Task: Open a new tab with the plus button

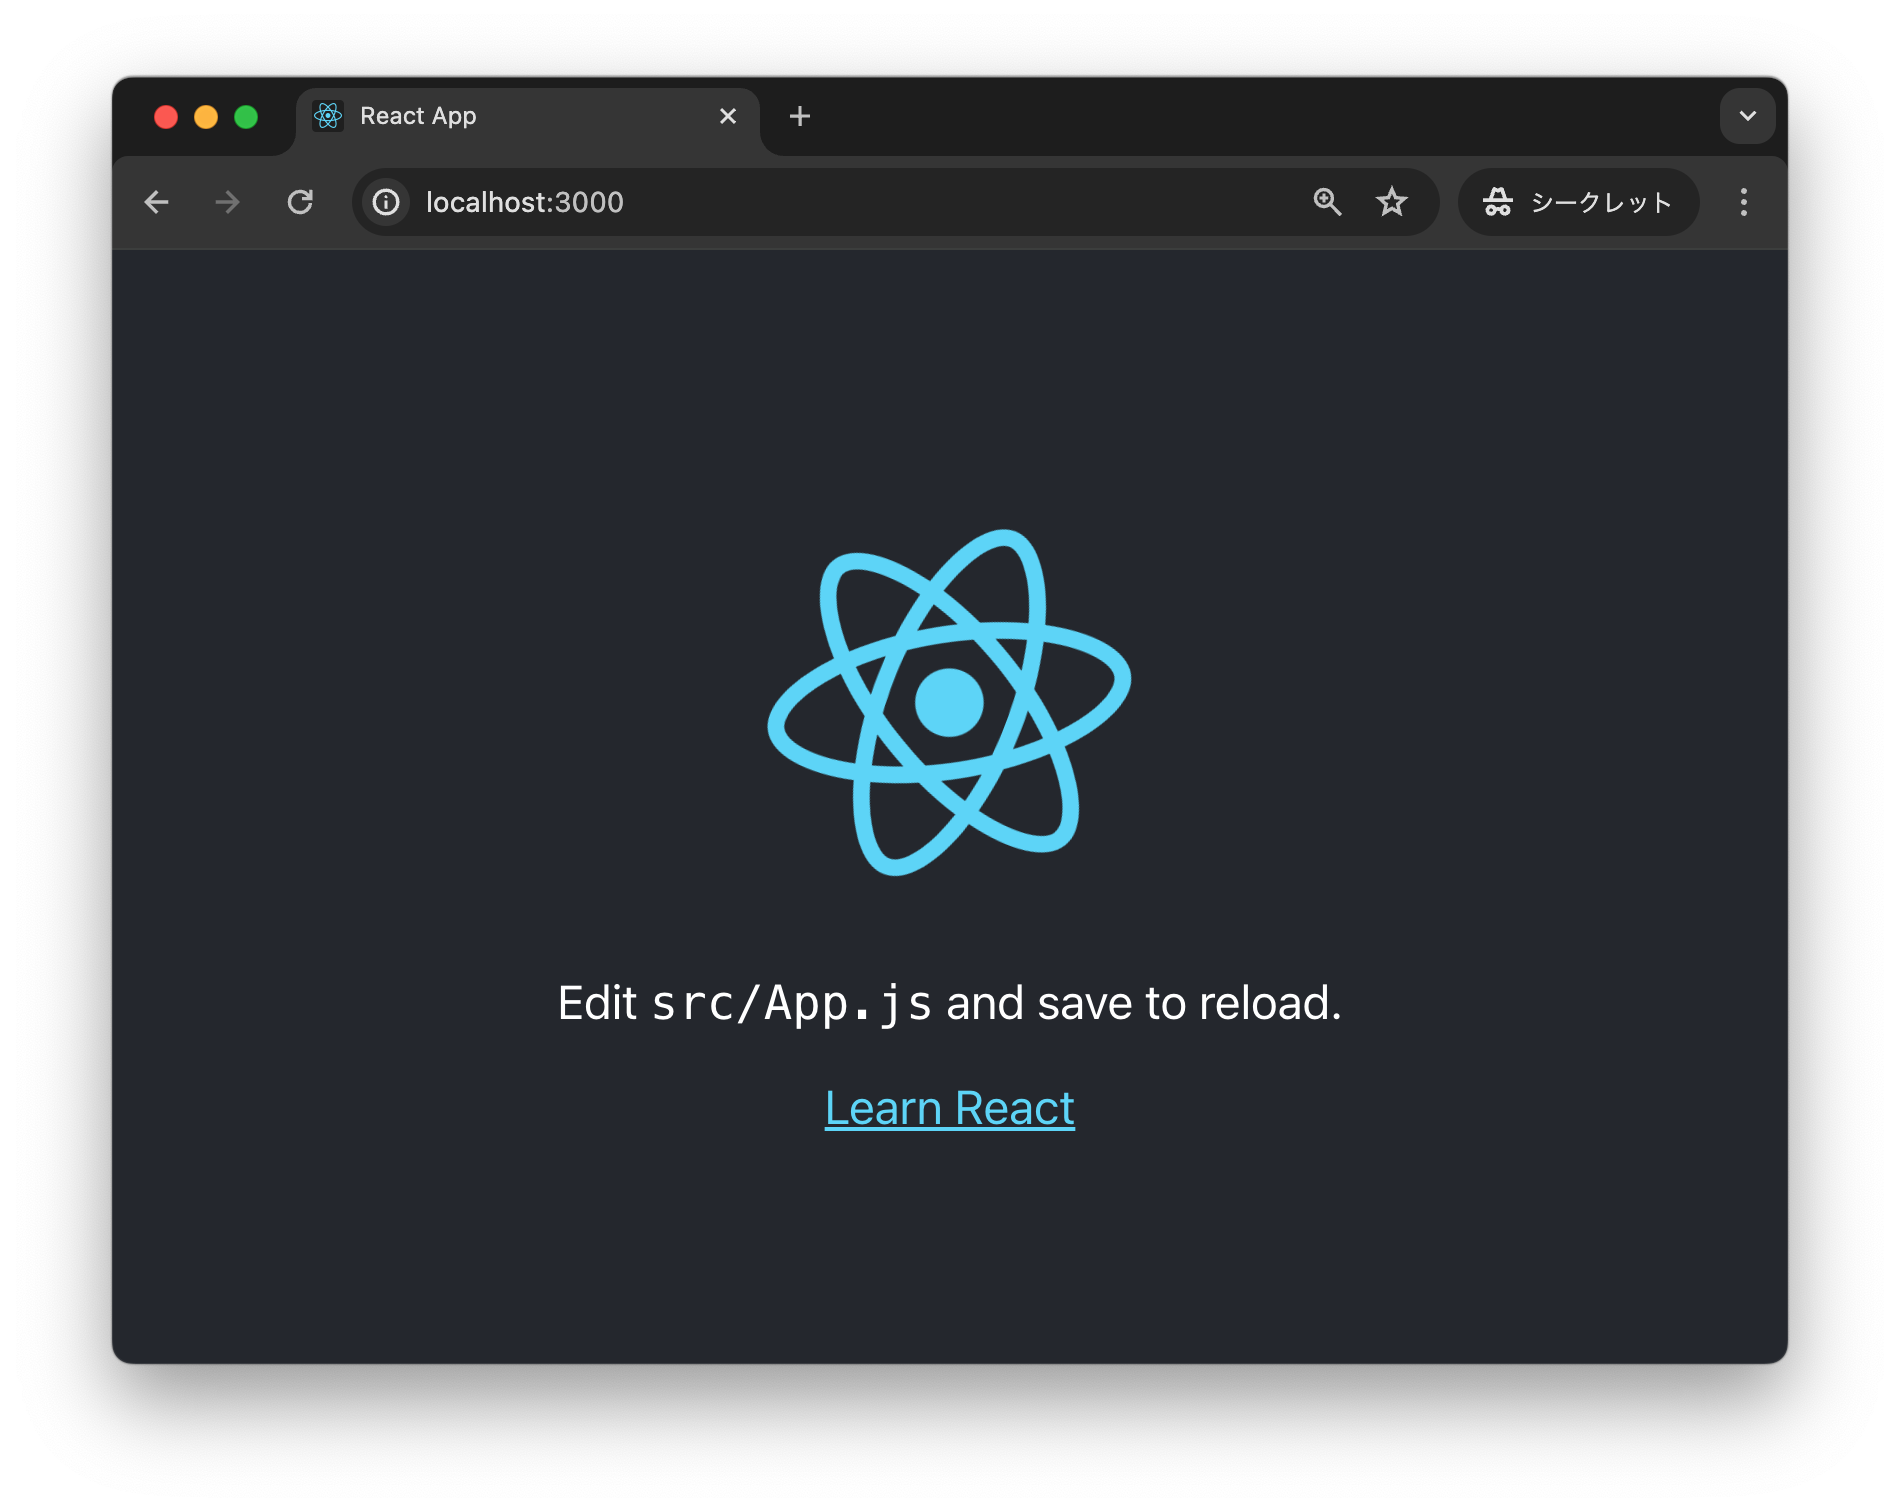Action: pos(799,116)
